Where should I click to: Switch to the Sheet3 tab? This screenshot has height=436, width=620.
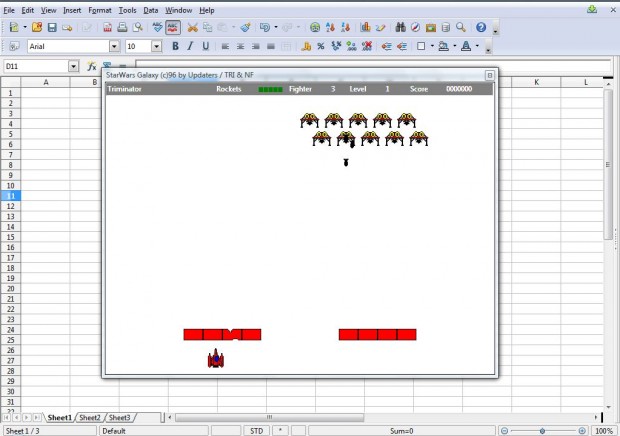(x=119, y=417)
